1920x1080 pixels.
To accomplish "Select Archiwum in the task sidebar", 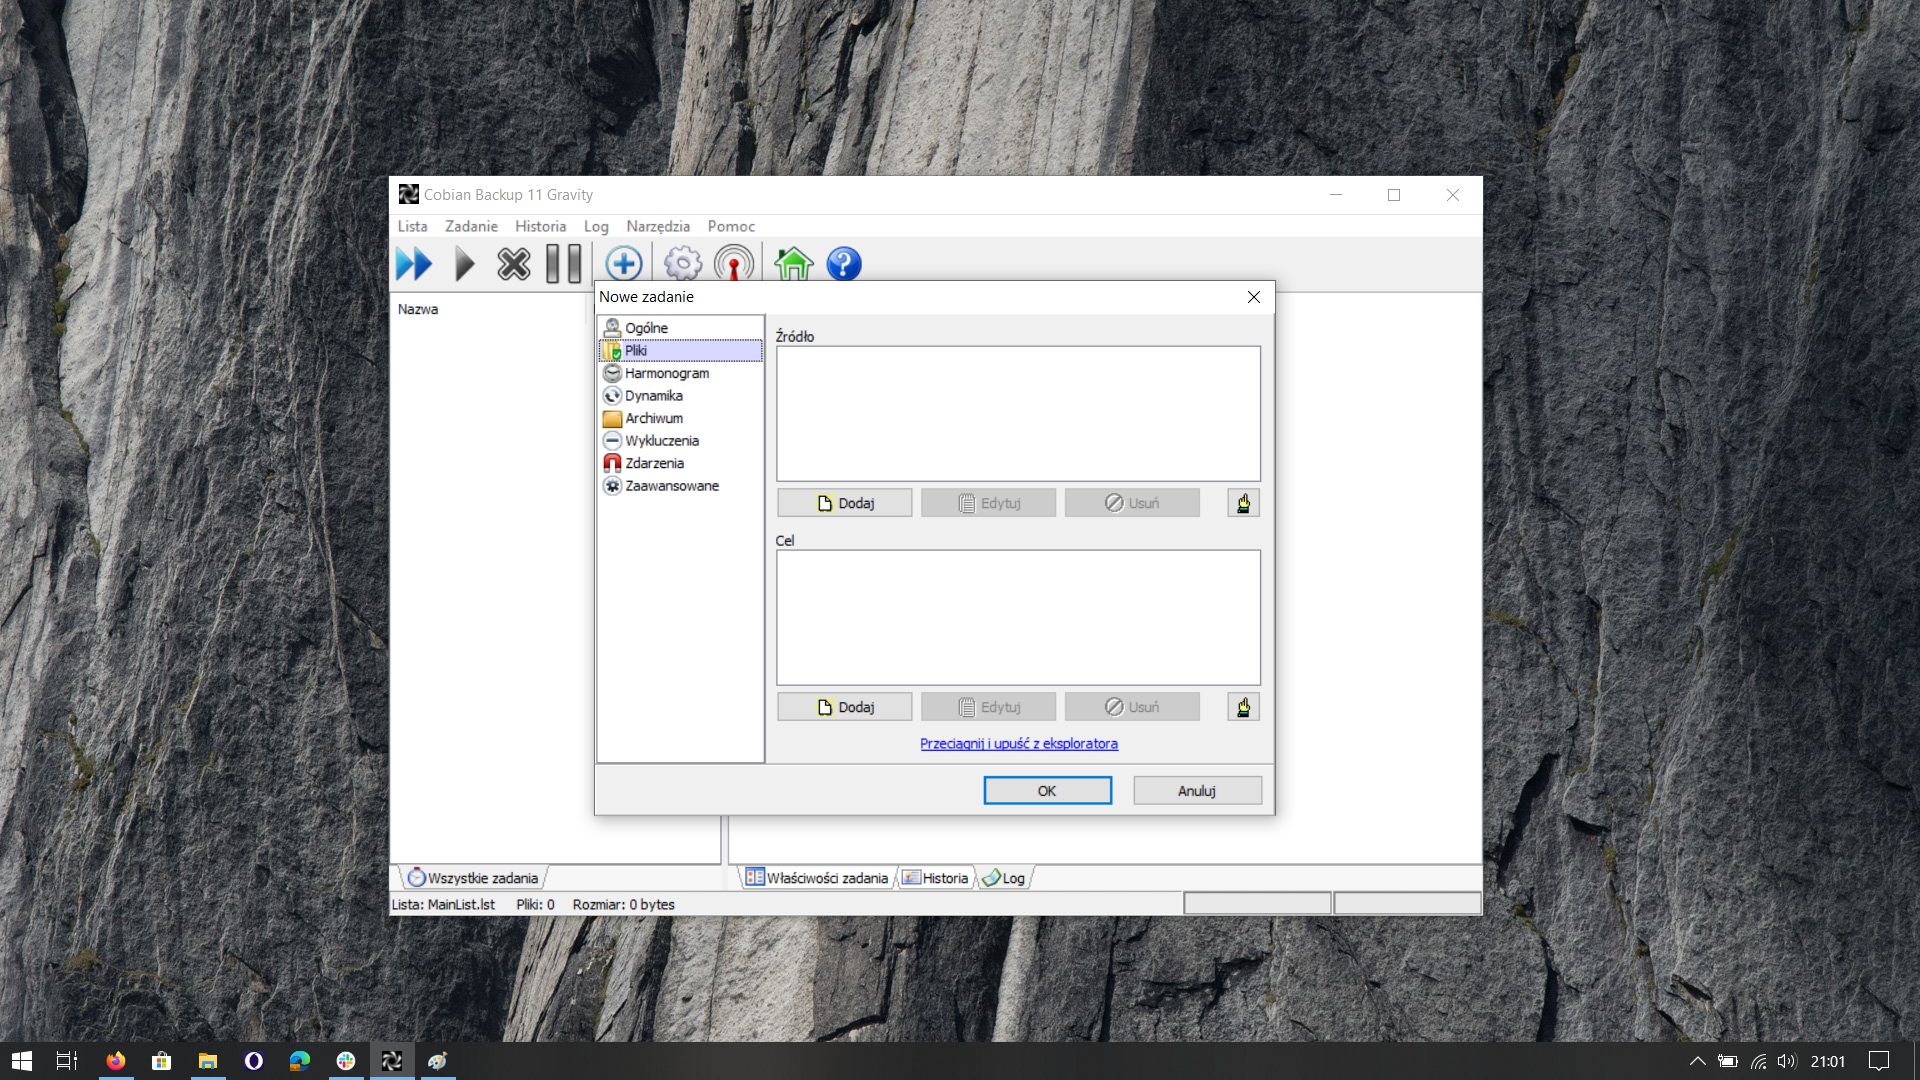I will point(653,418).
